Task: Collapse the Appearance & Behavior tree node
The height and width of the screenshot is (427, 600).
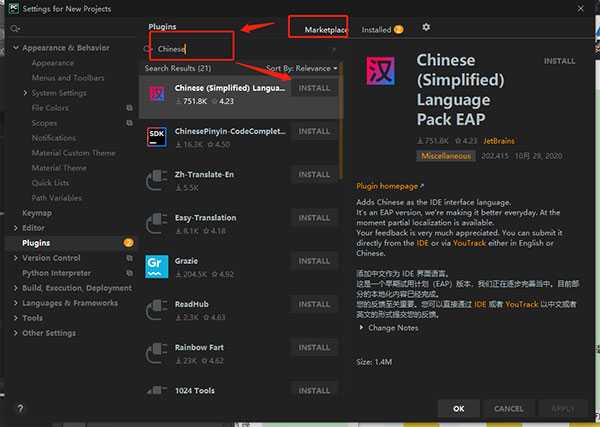Action: (15, 48)
